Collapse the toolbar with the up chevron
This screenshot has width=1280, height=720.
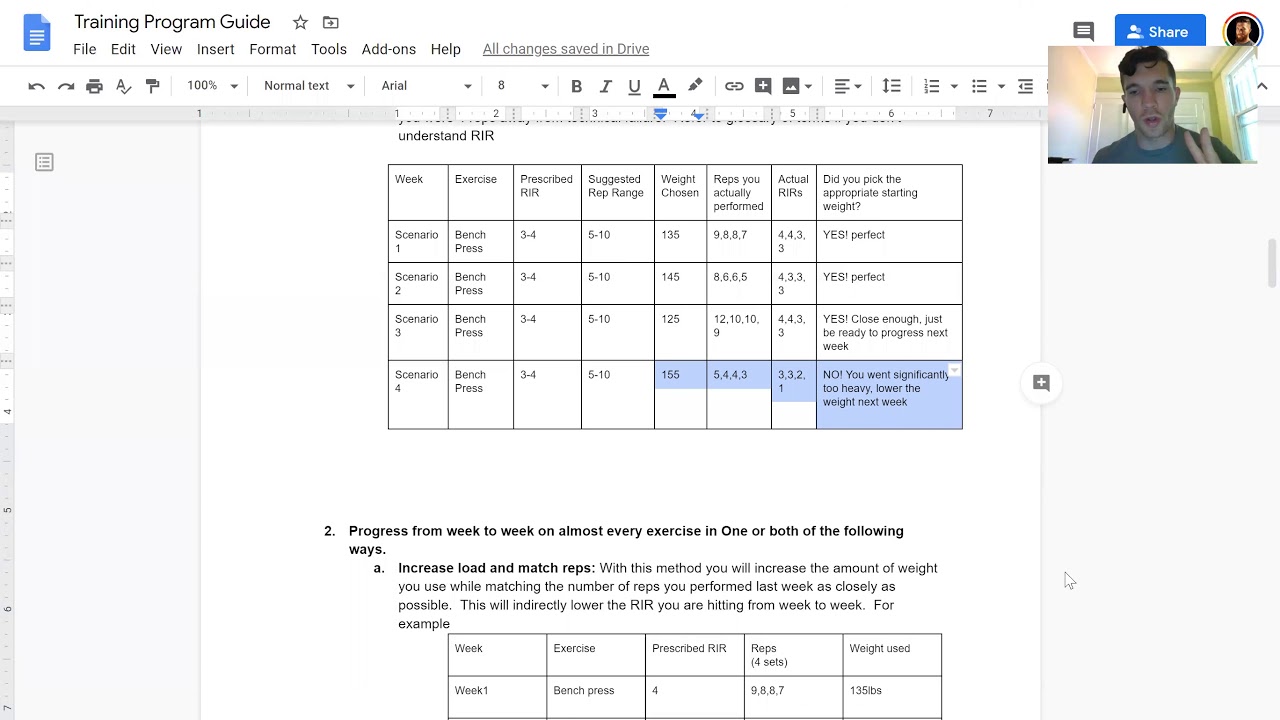pos(1262,86)
